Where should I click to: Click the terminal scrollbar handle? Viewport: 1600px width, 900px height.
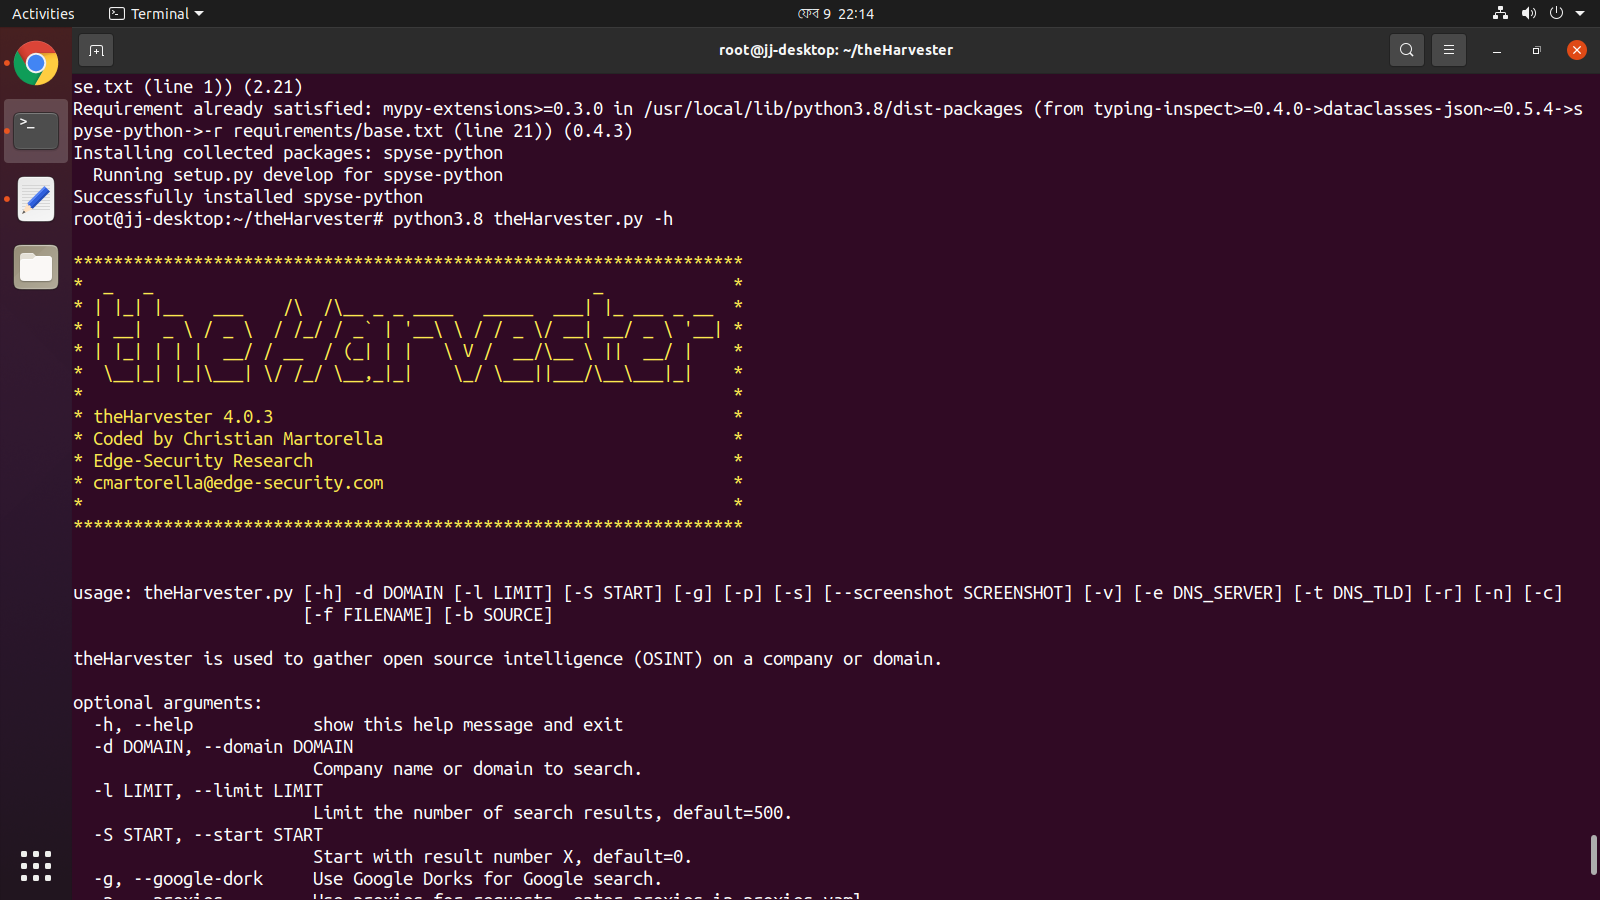1592,855
